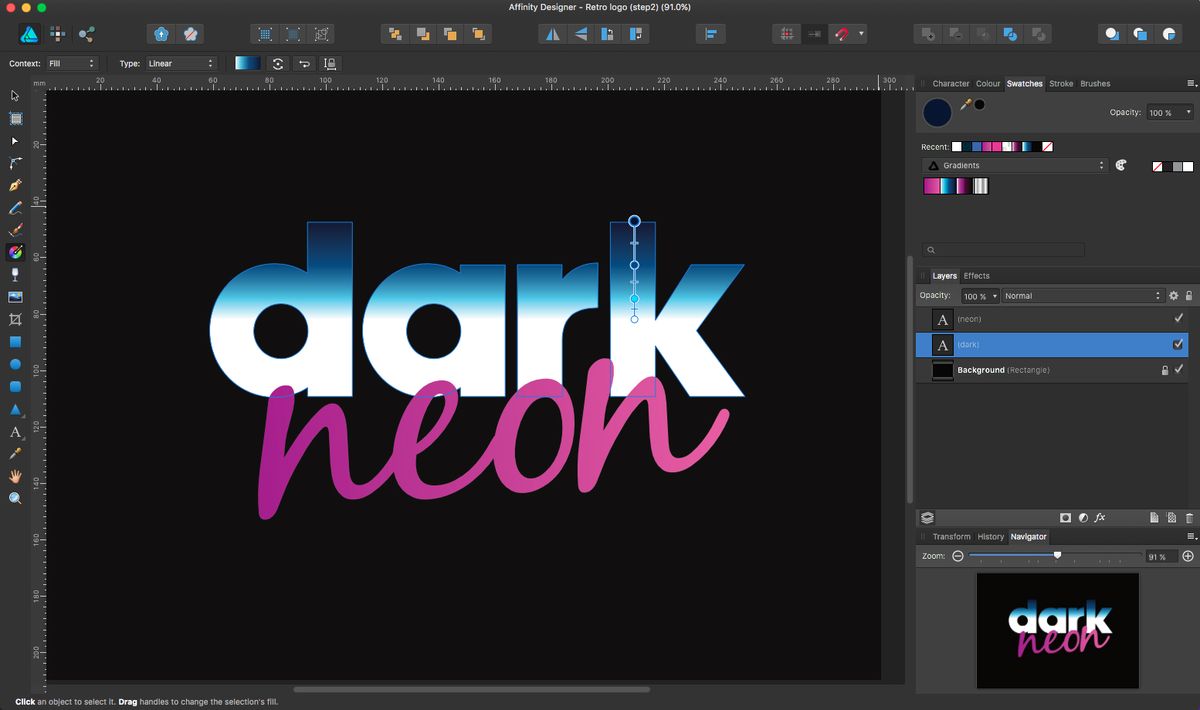
Task: Select the Ellipse tool
Action: [x=15, y=363]
